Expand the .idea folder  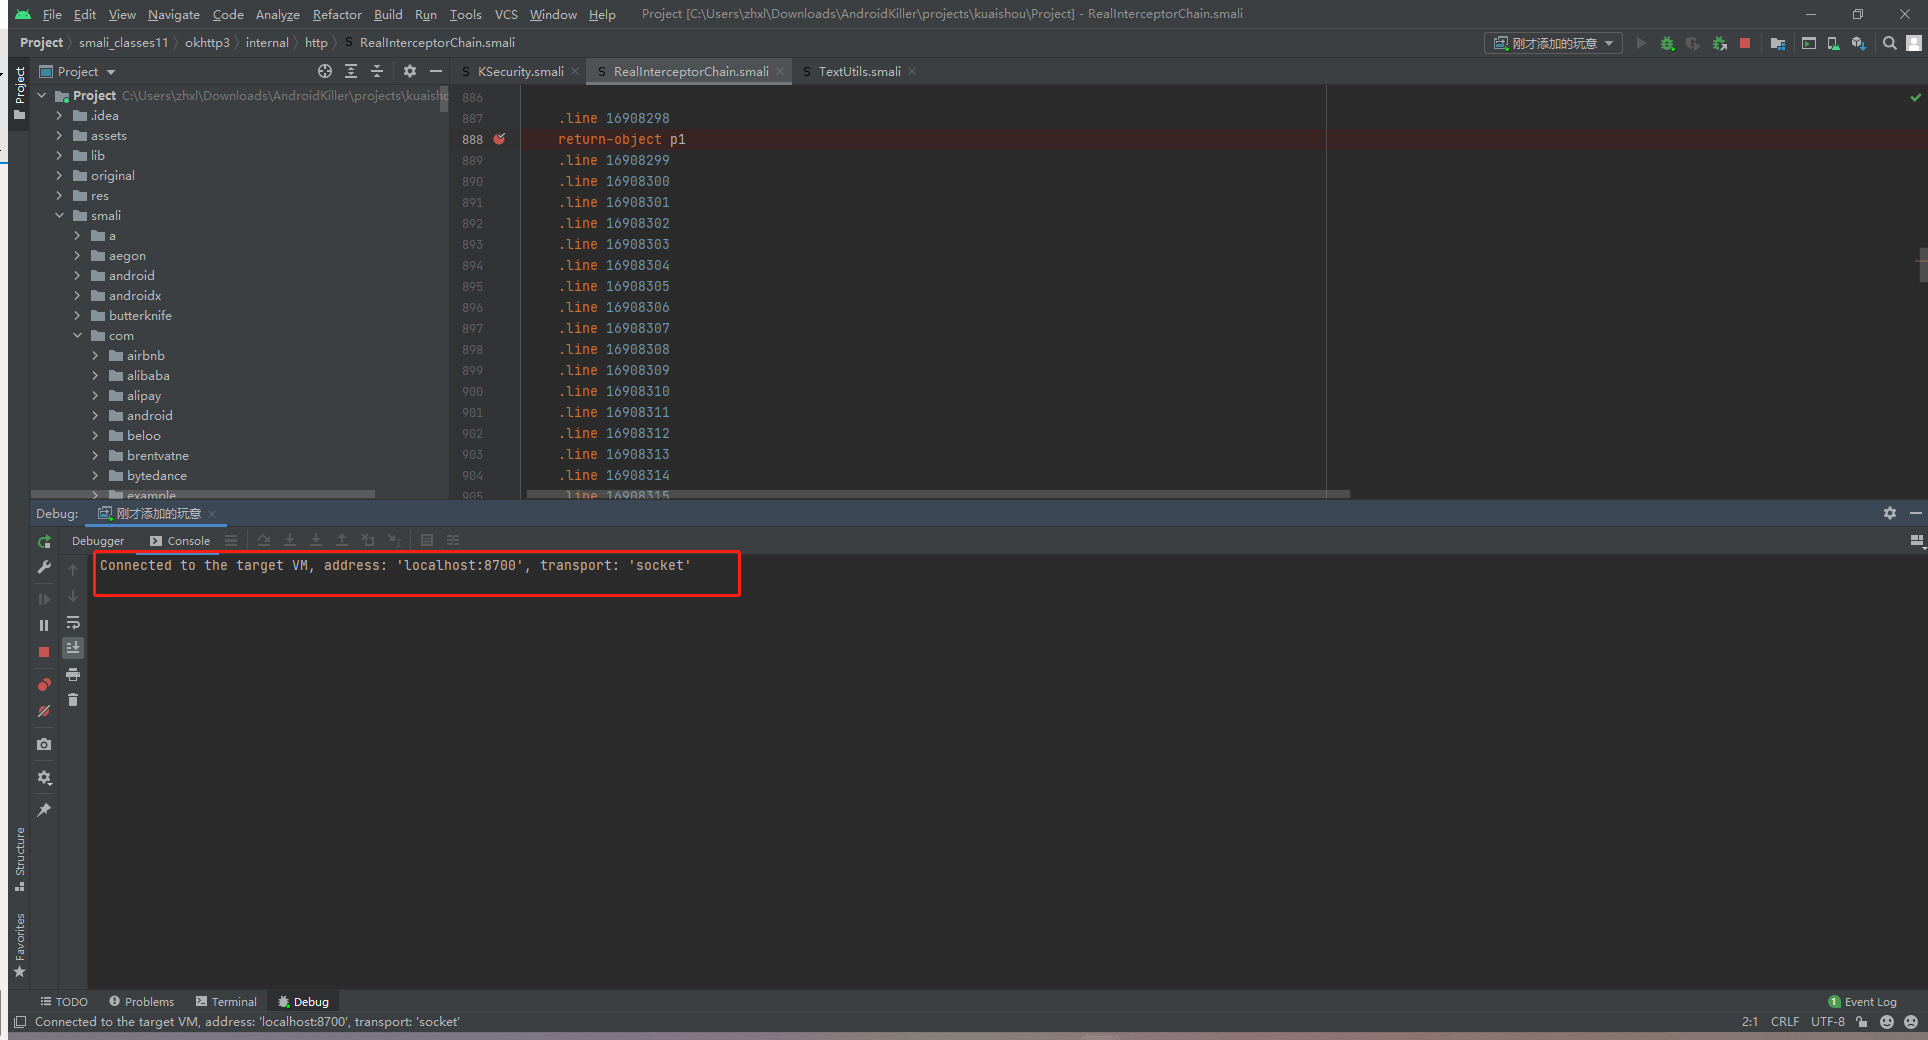click(59, 116)
